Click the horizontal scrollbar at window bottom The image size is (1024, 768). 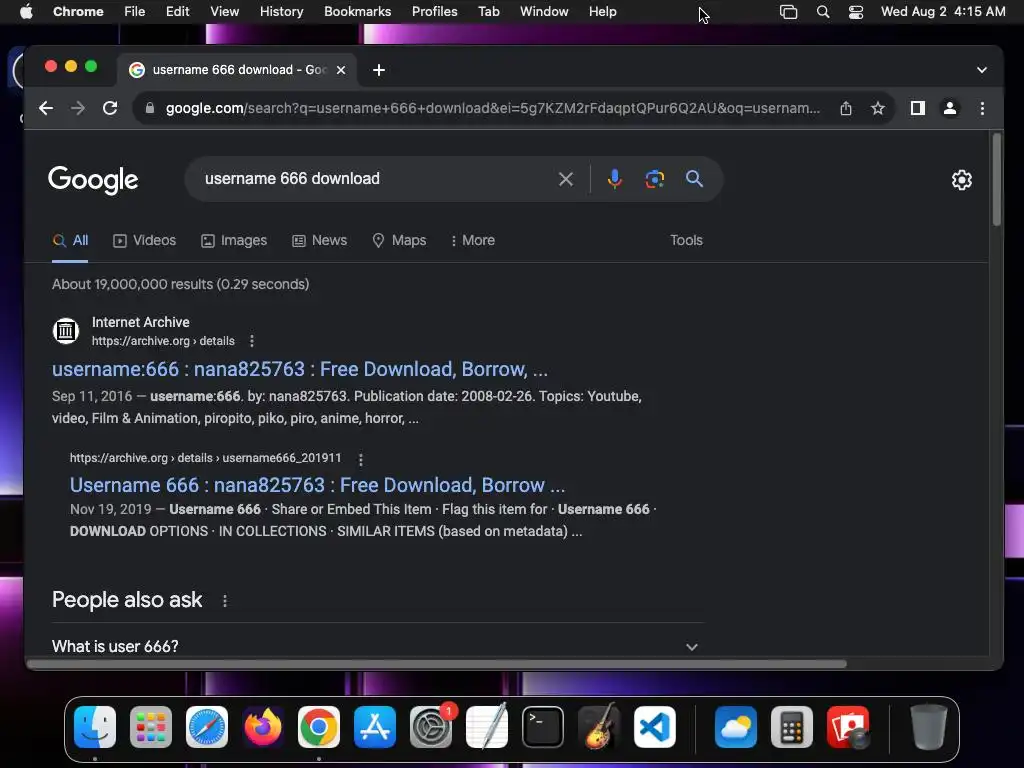click(437, 664)
